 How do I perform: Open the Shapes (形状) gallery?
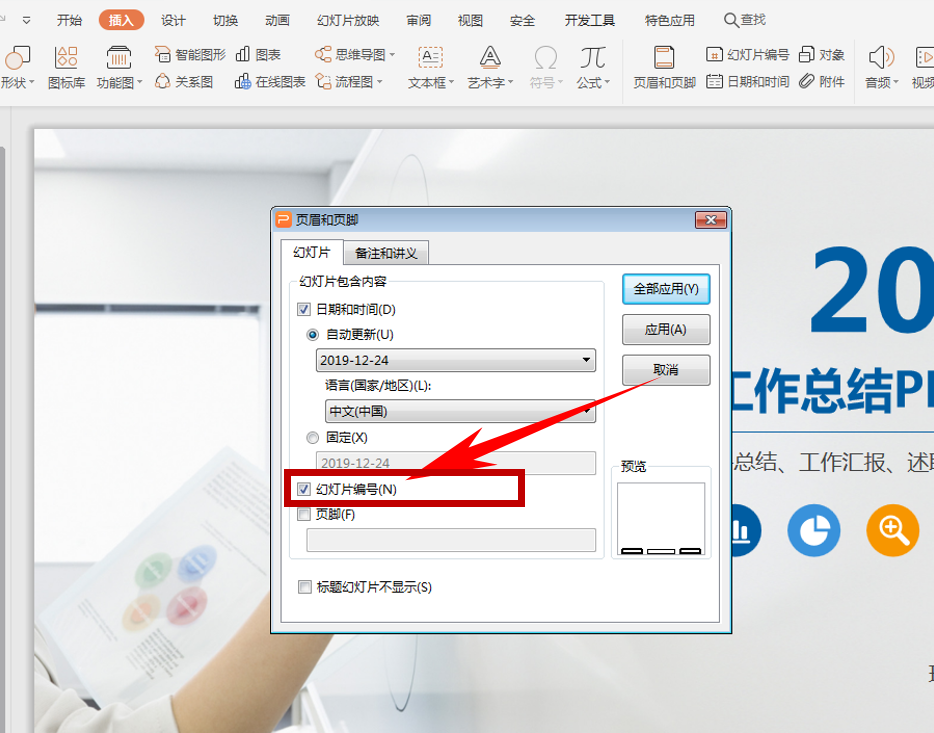click(x=18, y=68)
